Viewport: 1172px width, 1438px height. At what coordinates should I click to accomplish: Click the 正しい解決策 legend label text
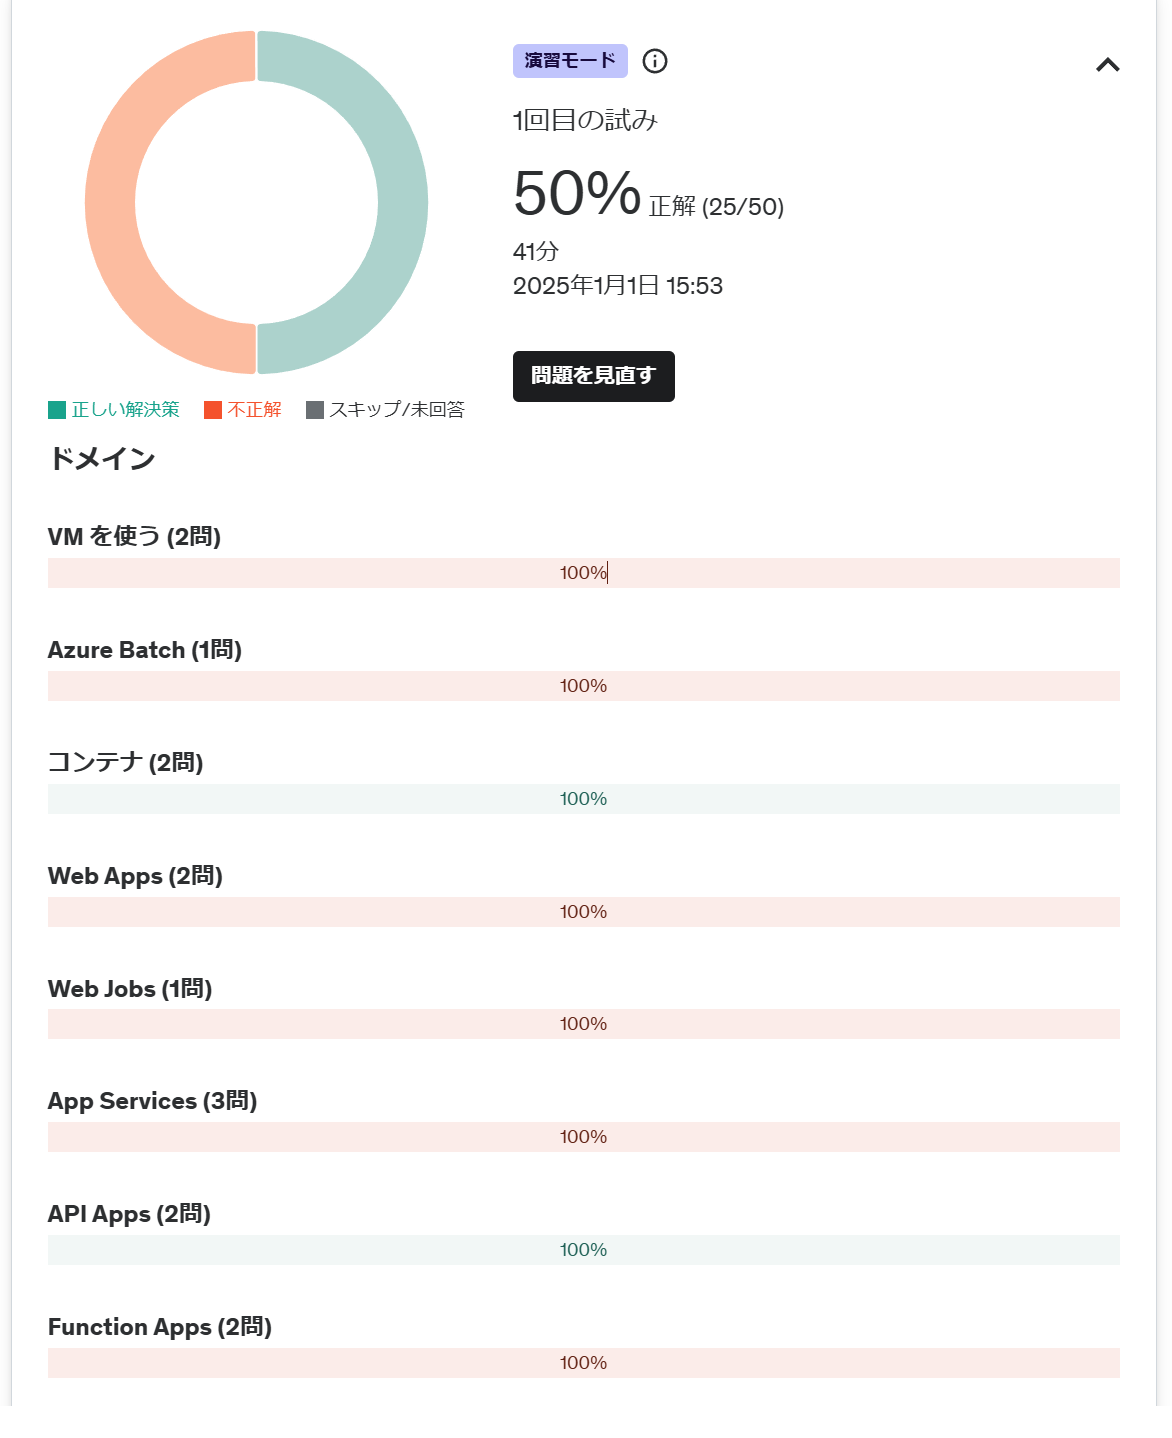click(125, 410)
